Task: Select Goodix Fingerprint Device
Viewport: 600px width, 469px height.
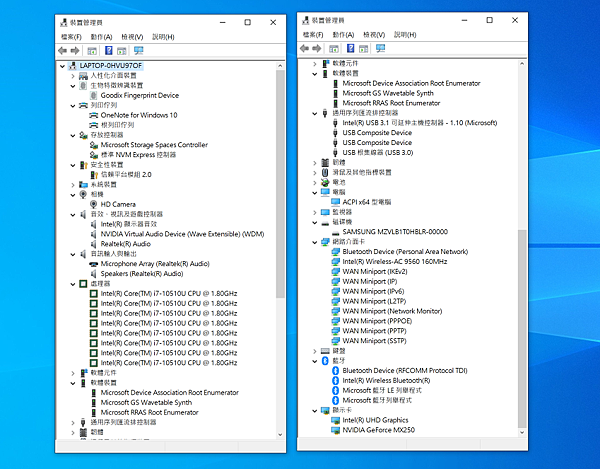Action: (x=140, y=95)
